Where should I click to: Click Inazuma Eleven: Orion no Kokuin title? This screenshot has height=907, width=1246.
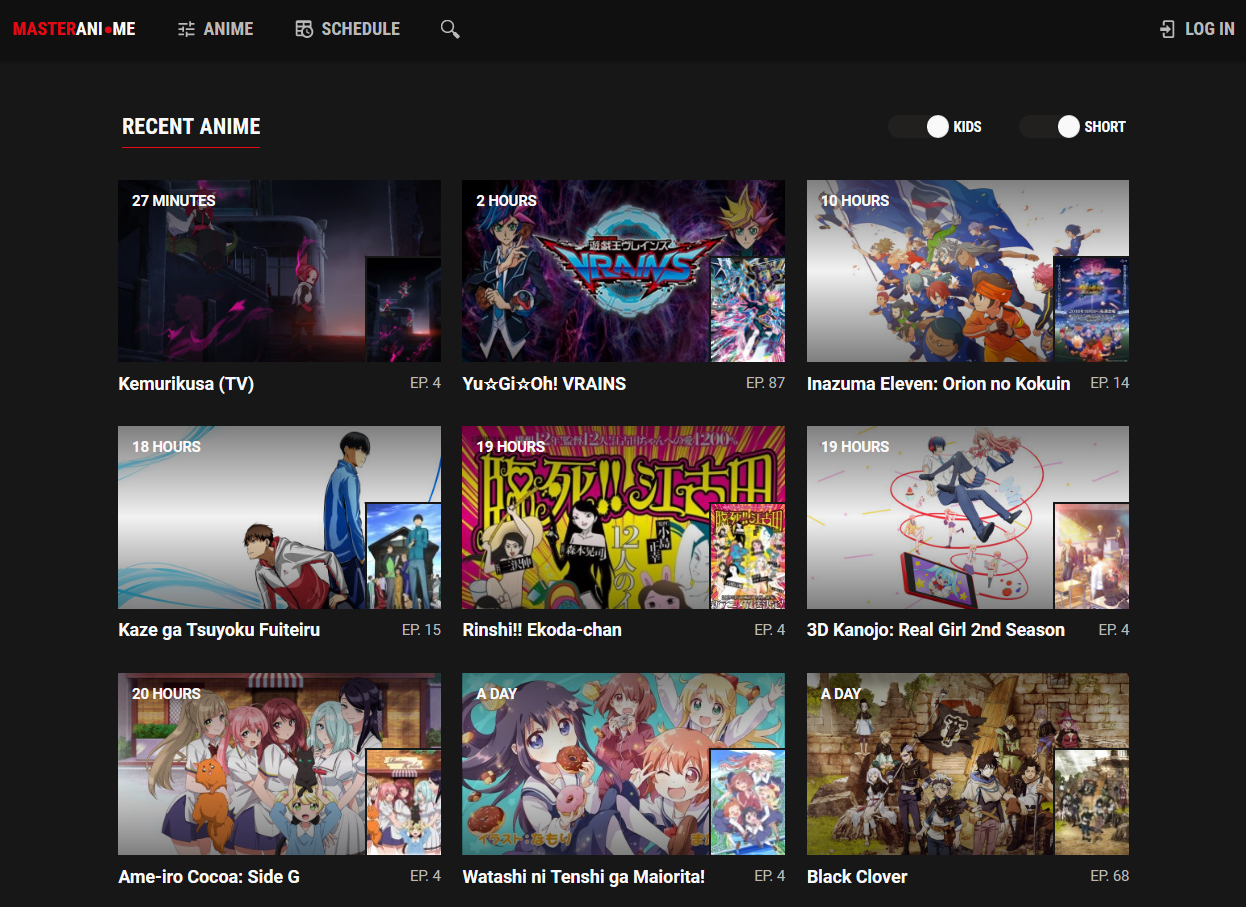pos(939,384)
